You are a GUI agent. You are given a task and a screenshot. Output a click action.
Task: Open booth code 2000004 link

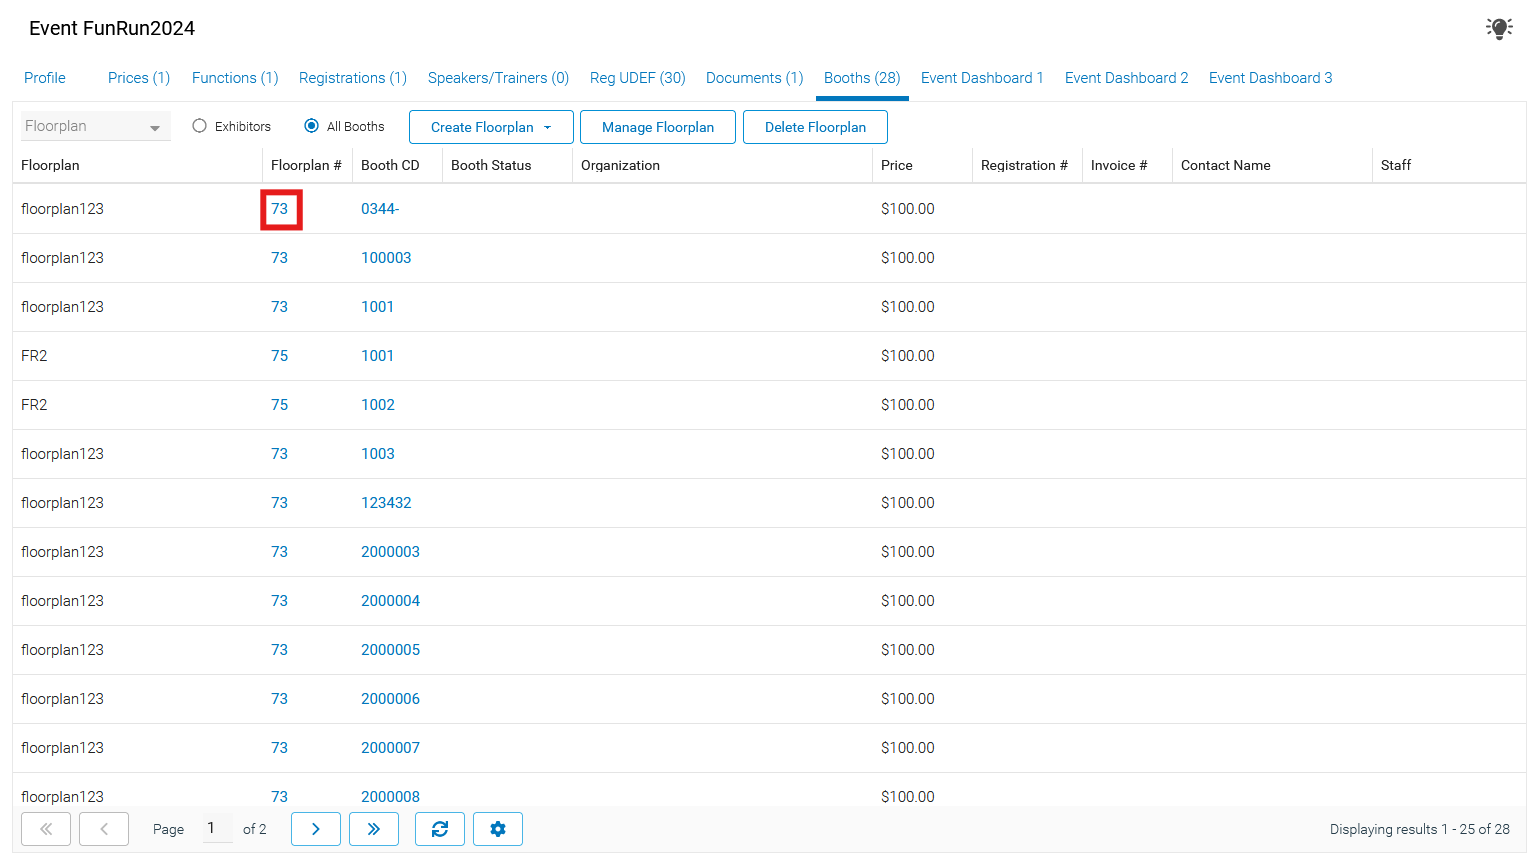tap(391, 601)
